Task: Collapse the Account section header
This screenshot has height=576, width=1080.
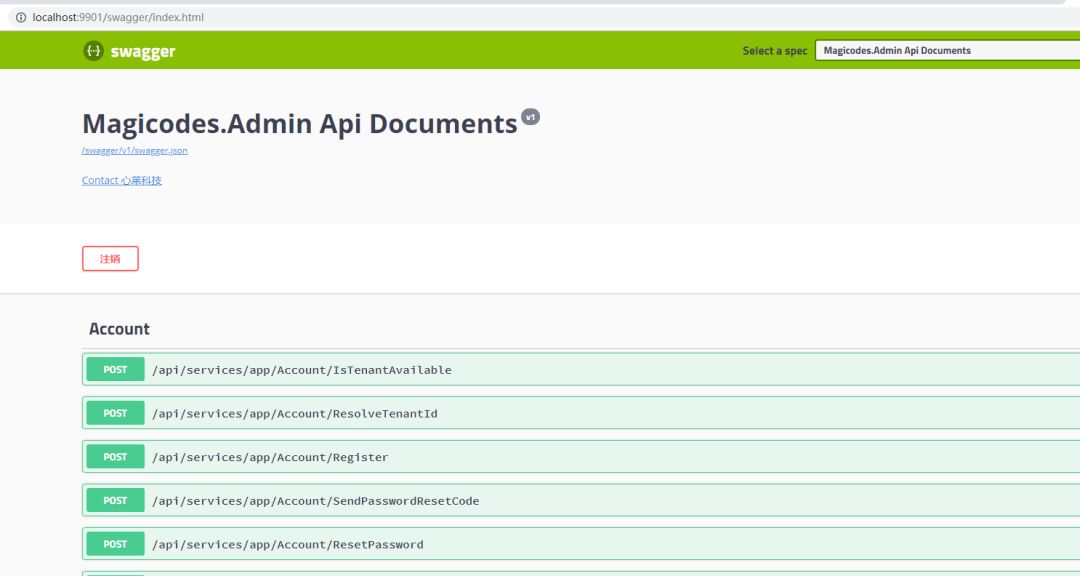Action: point(581,329)
